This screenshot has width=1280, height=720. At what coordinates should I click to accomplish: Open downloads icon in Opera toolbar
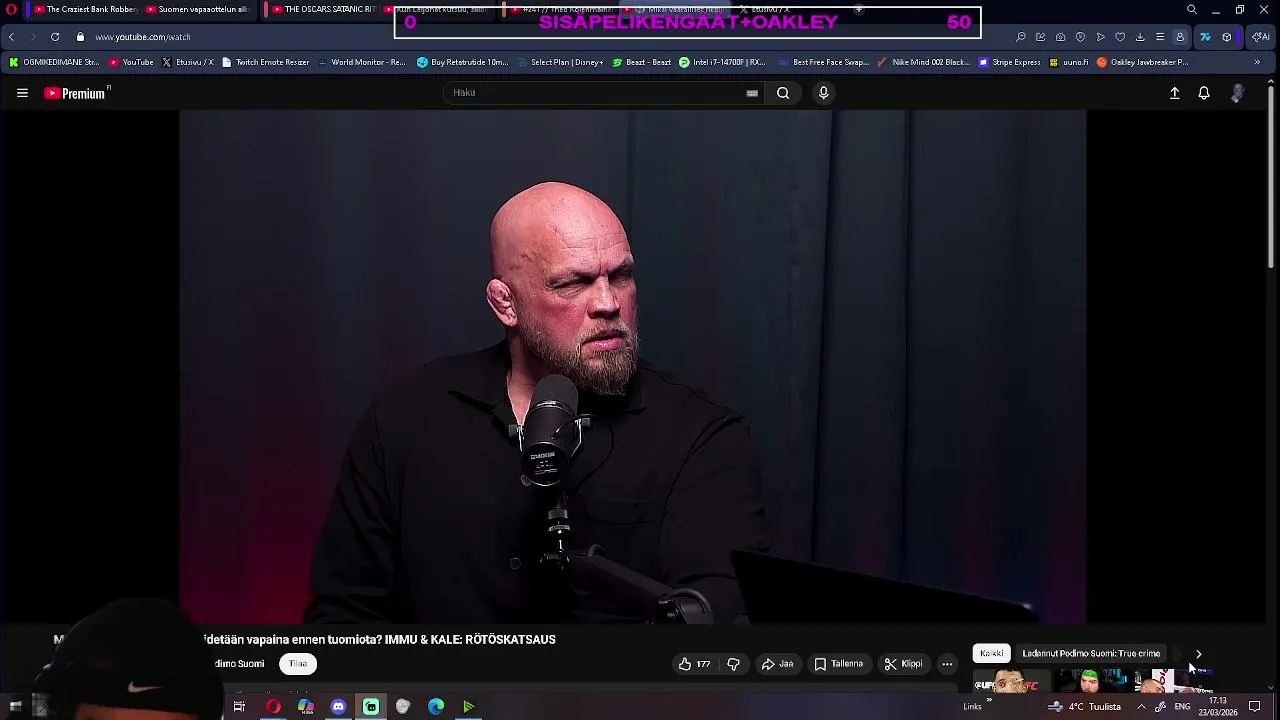tap(1140, 37)
